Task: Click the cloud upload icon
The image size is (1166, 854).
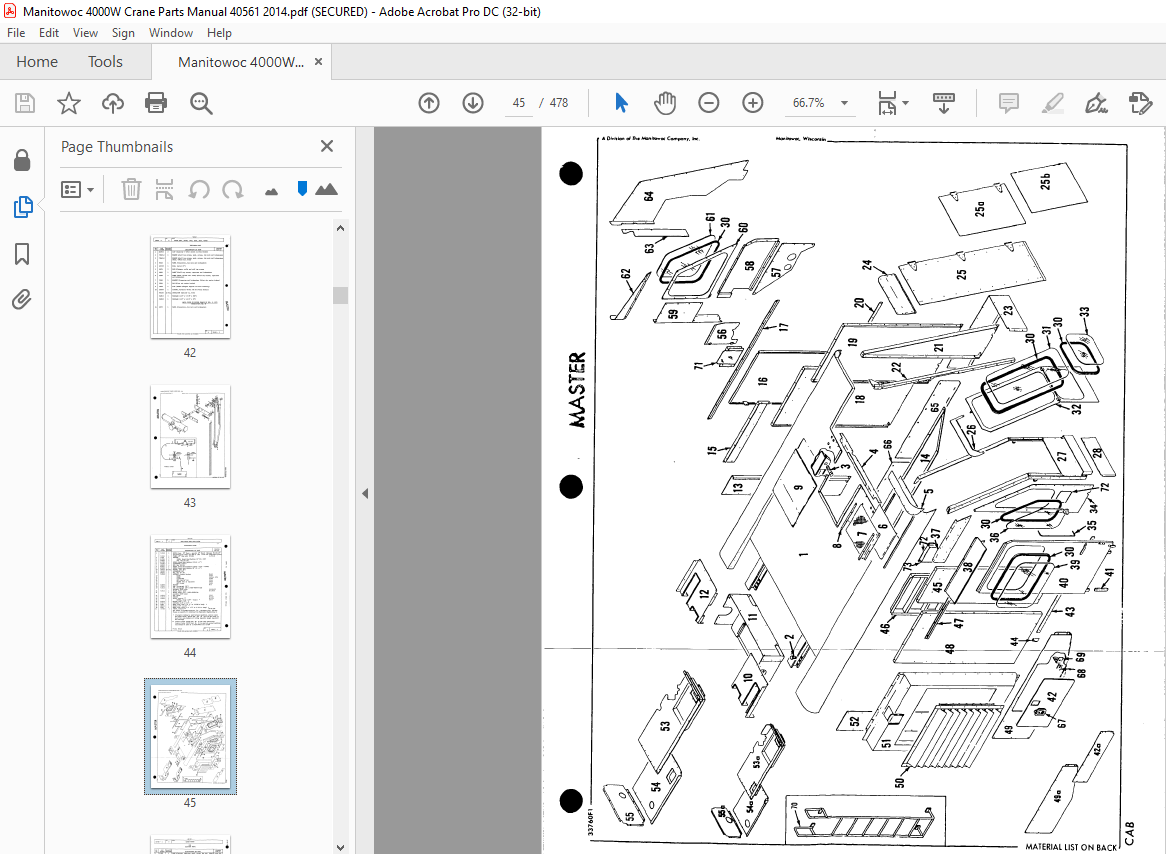Action: (112, 103)
